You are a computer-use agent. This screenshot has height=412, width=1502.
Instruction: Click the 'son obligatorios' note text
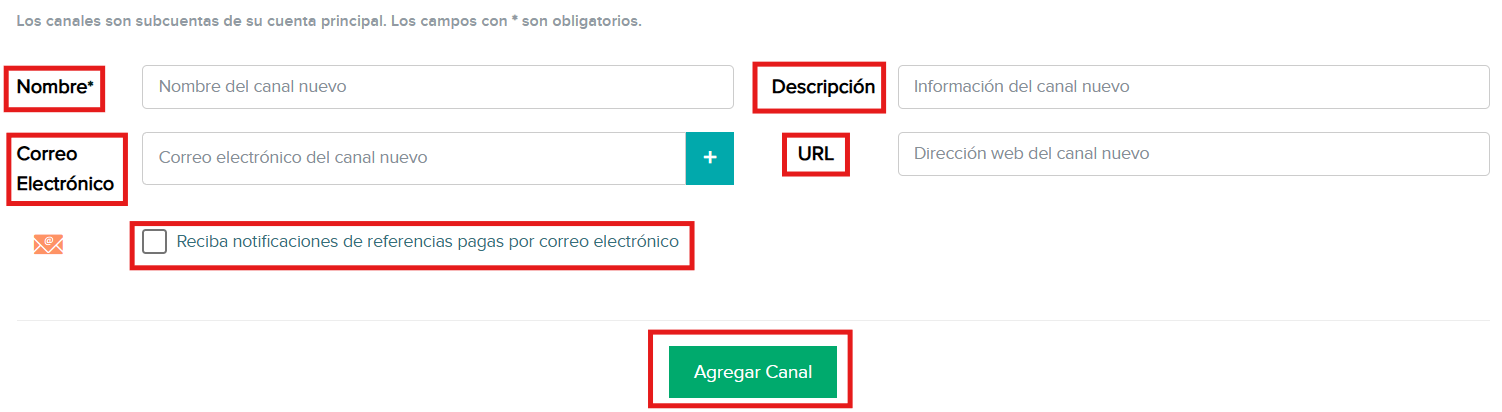[x=582, y=21]
